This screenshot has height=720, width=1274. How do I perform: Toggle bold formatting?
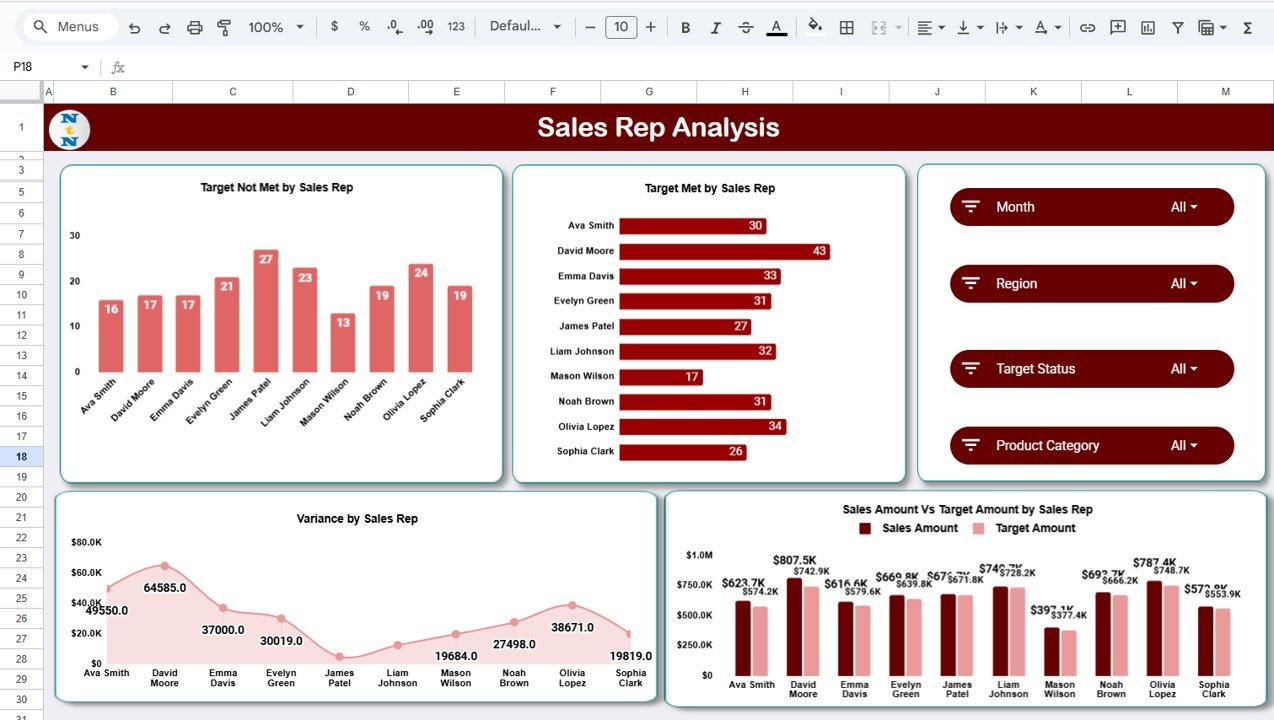685,27
